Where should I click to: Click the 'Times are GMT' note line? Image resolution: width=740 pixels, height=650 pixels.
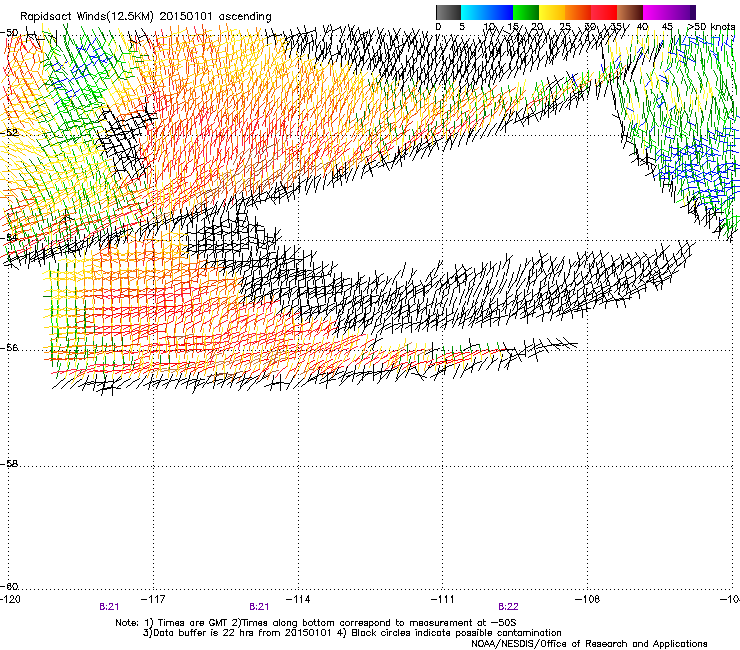pos(316,623)
